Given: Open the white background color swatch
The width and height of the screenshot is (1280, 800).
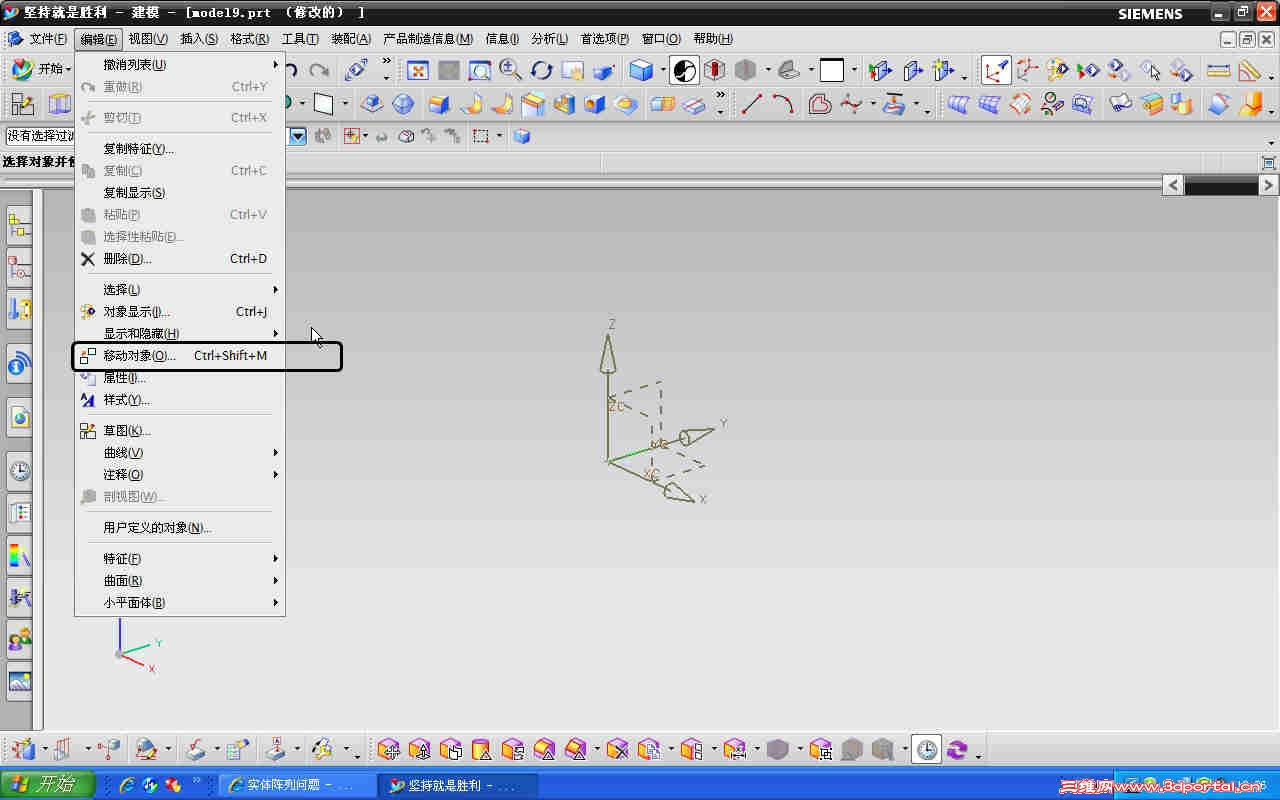Looking at the screenshot, I should 832,70.
